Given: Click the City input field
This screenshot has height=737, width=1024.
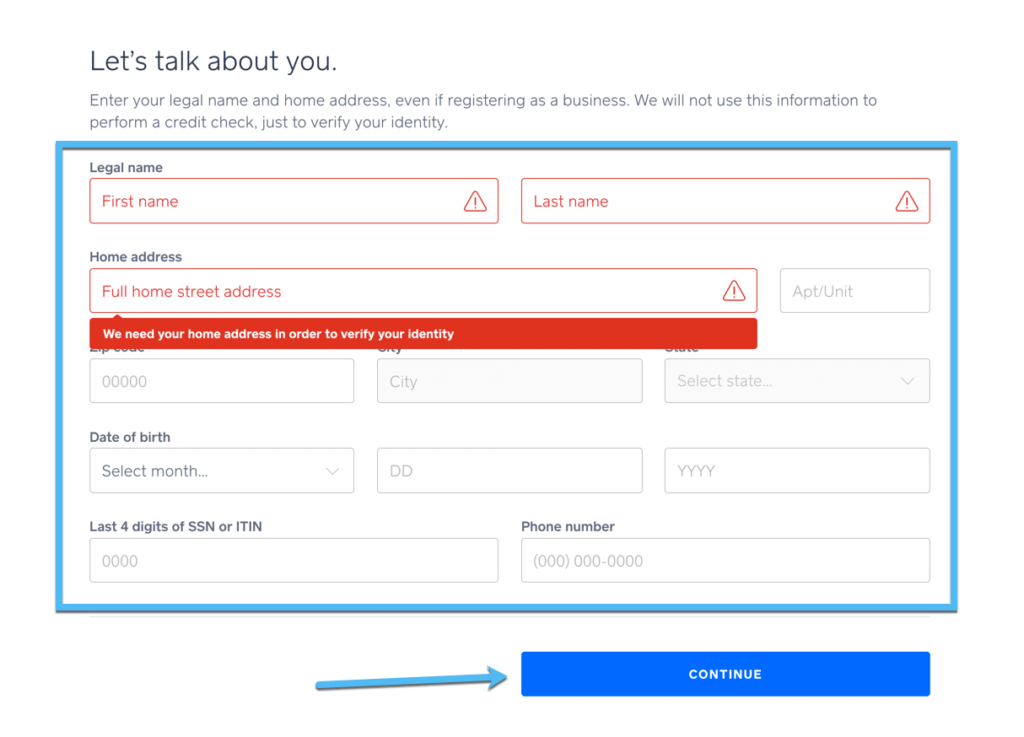Looking at the screenshot, I should 509,381.
